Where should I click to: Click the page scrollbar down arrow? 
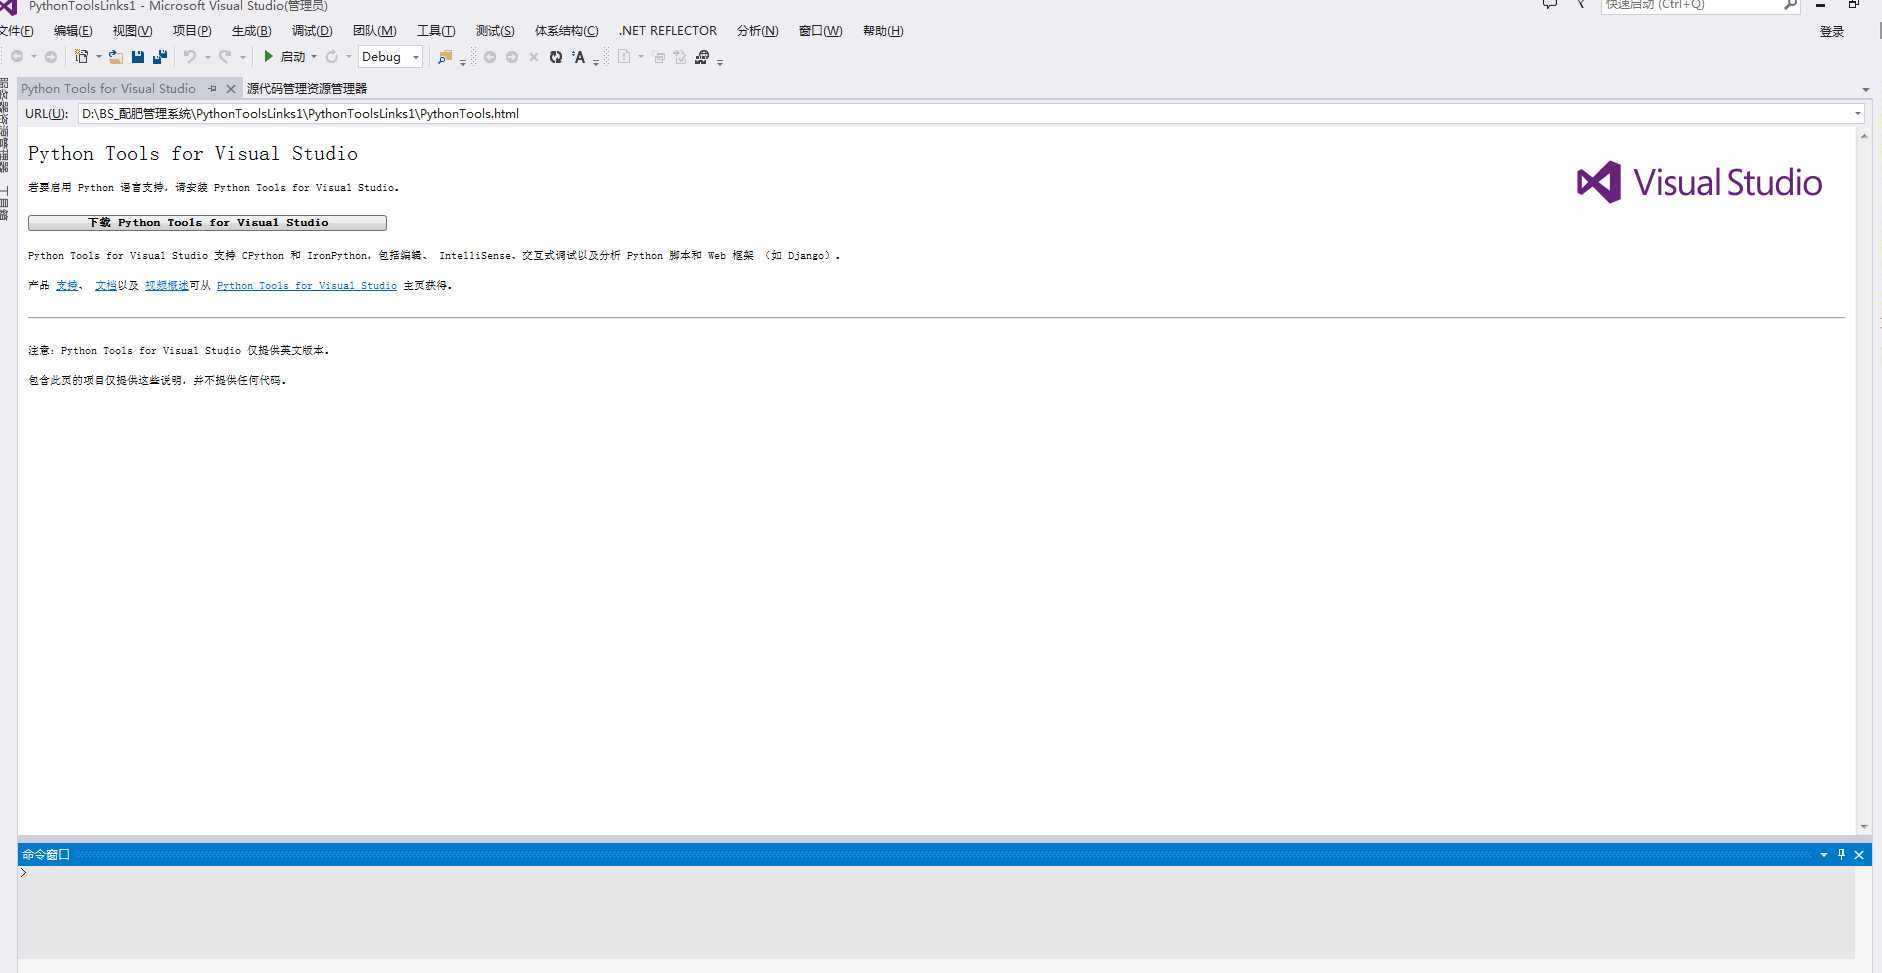1864,827
